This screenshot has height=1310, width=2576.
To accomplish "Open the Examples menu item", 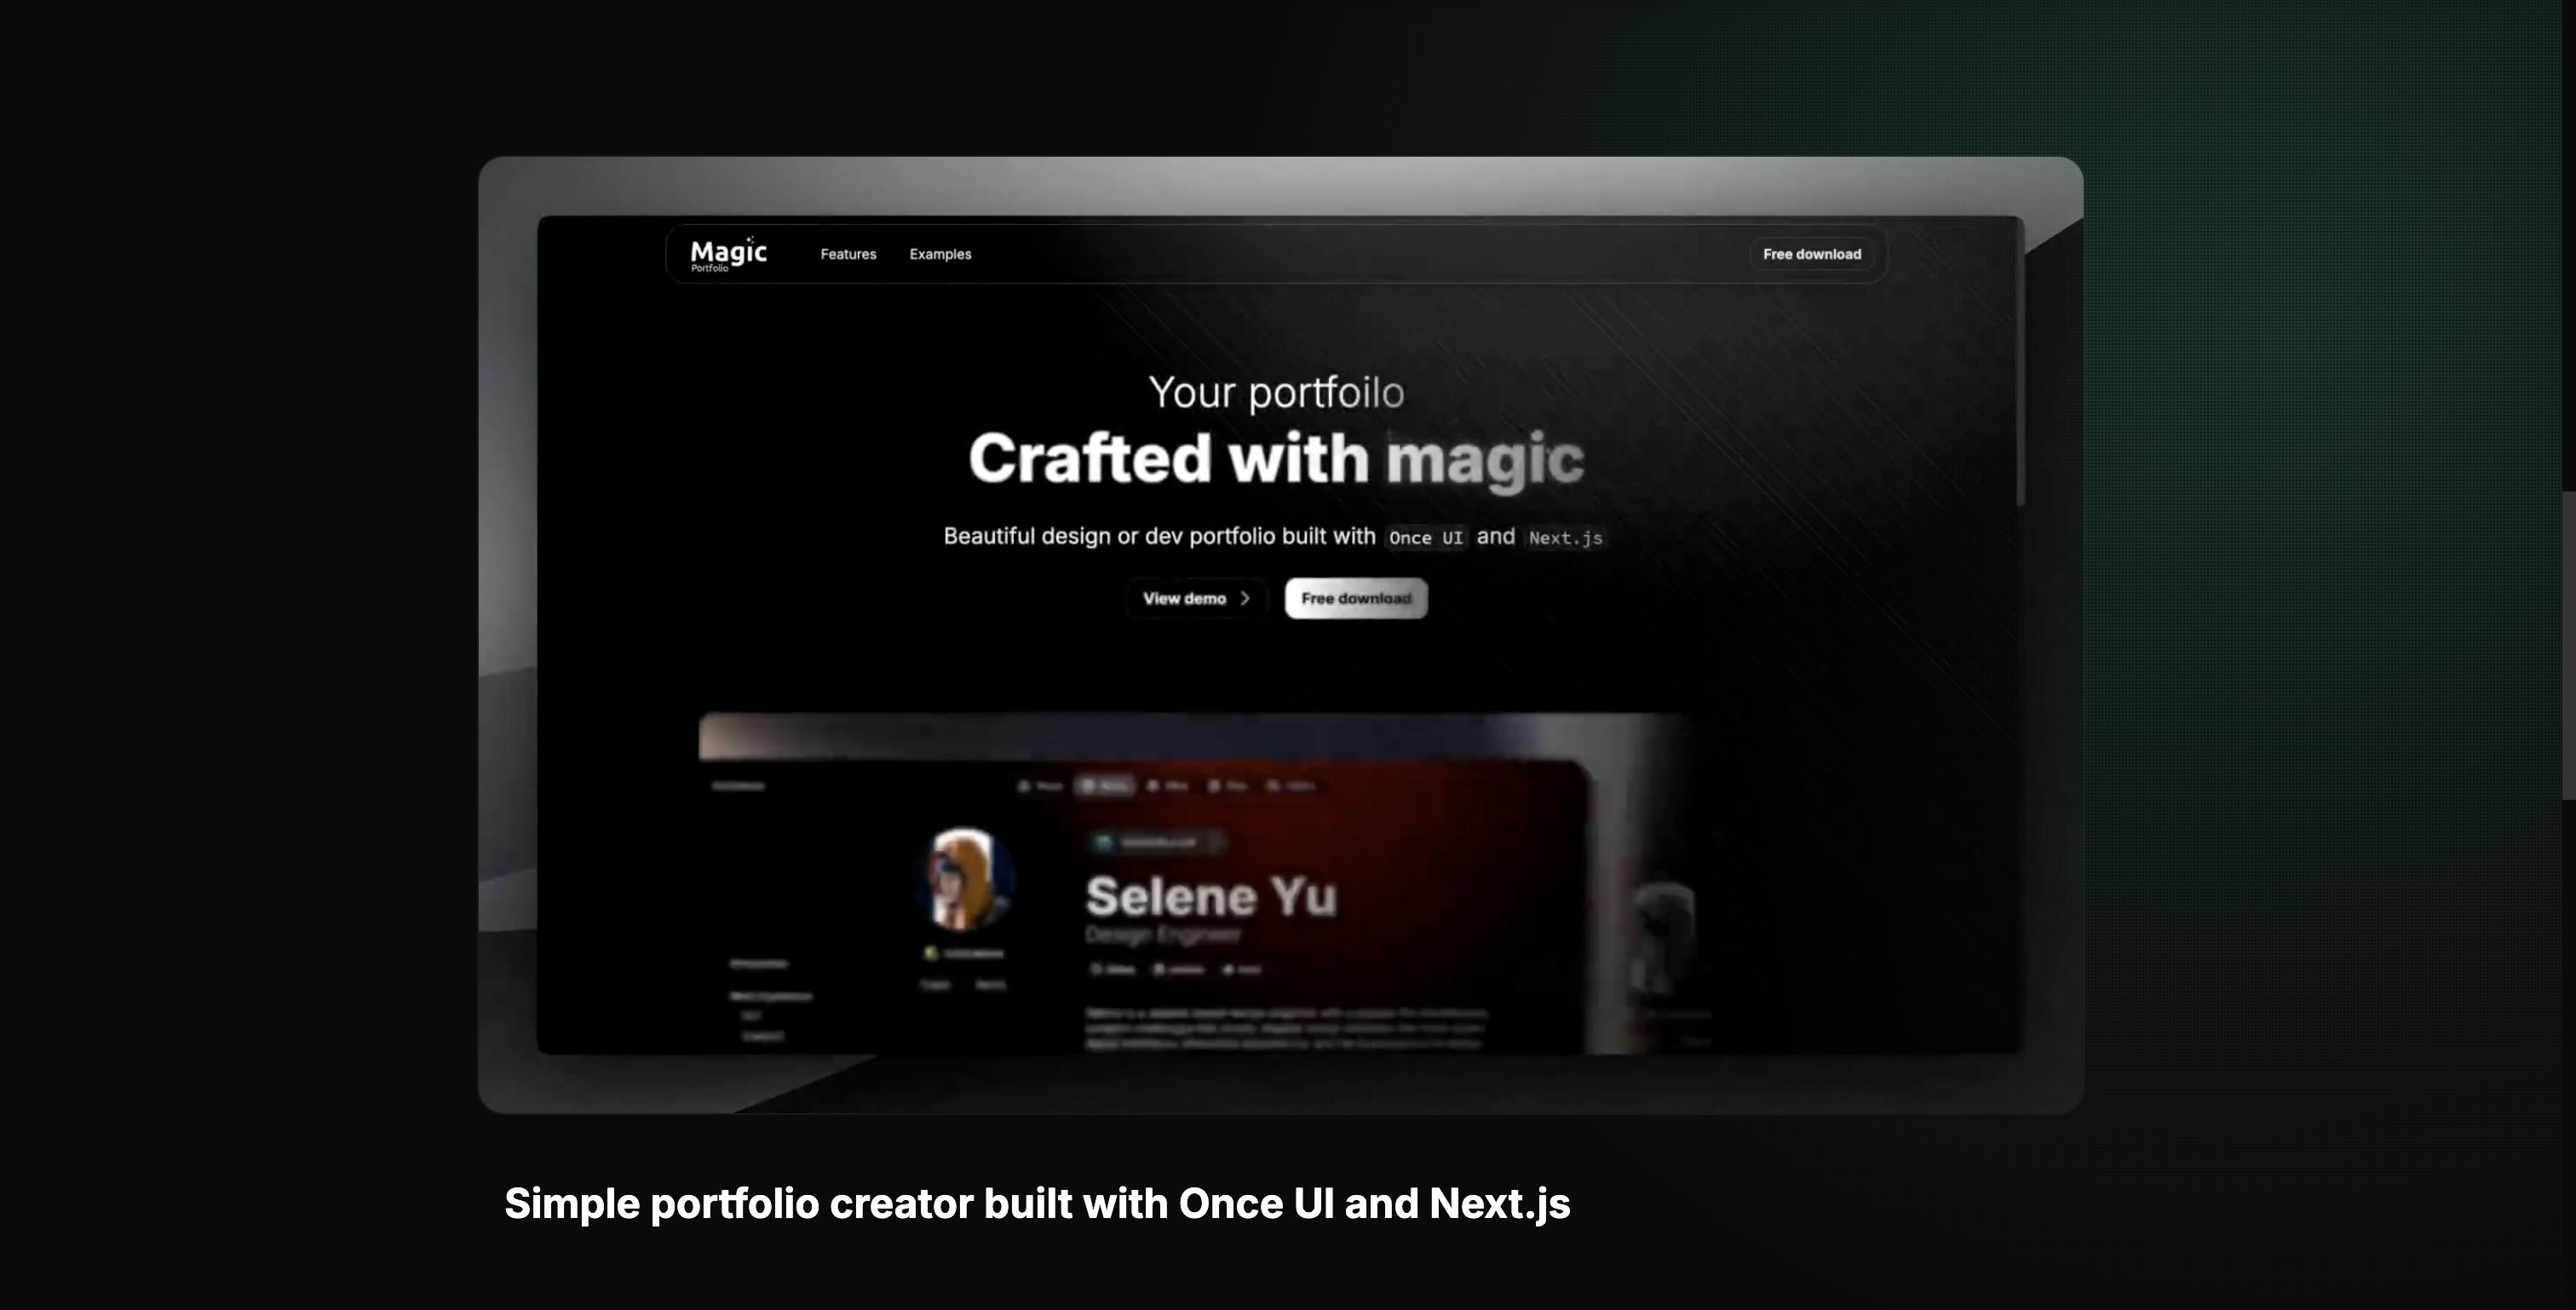I will (940, 254).
